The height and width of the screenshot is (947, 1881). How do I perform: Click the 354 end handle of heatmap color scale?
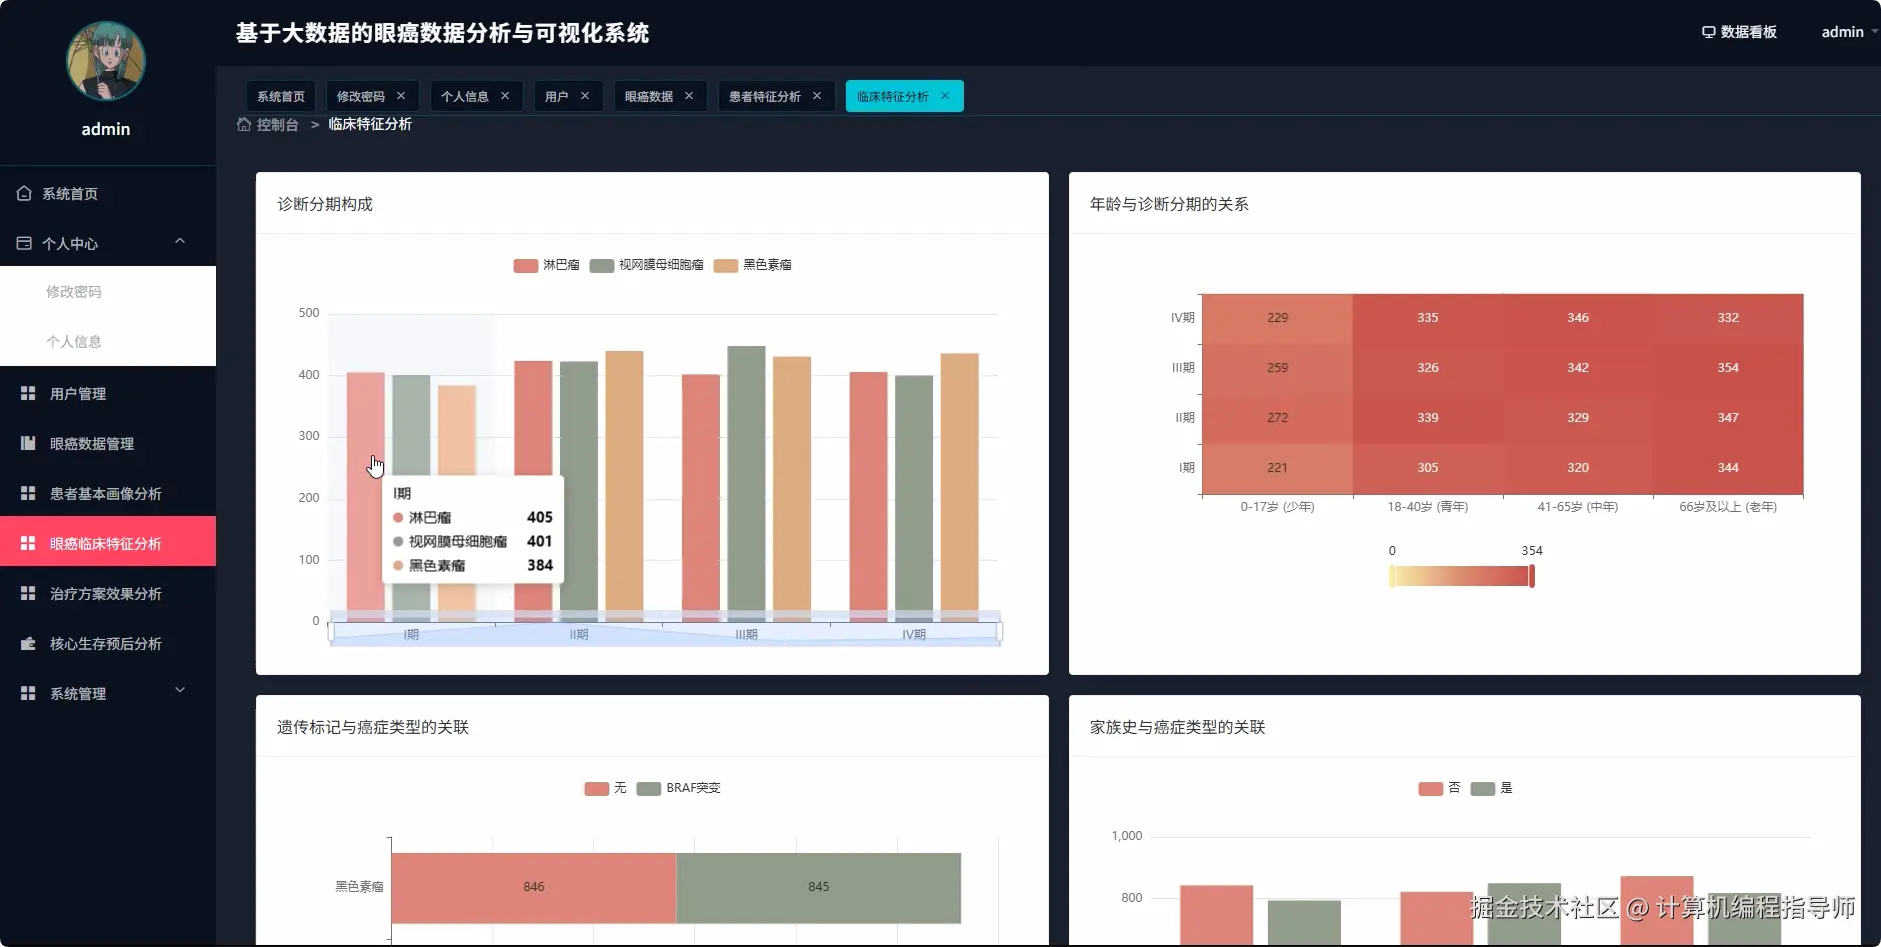[1532, 576]
